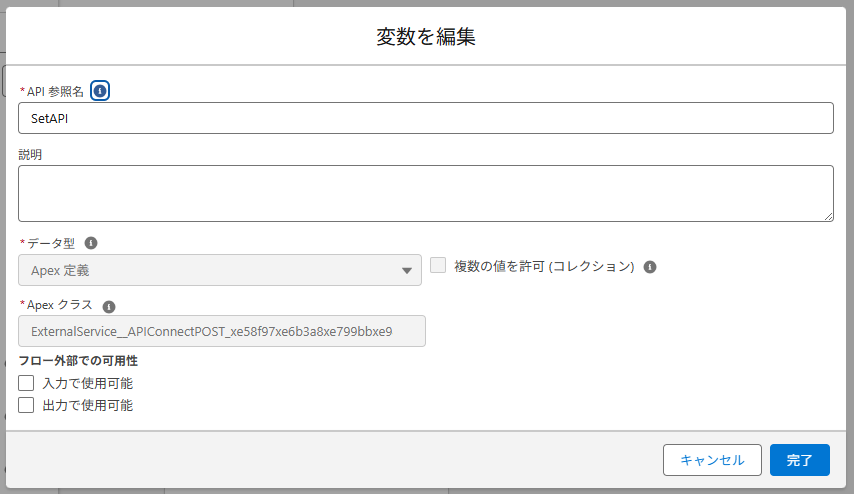Toggle the 複数の値を許可 (コレクション) checkbox
Image resolution: width=854 pixels, height=494 pixels.
click(x=438, y=265)
